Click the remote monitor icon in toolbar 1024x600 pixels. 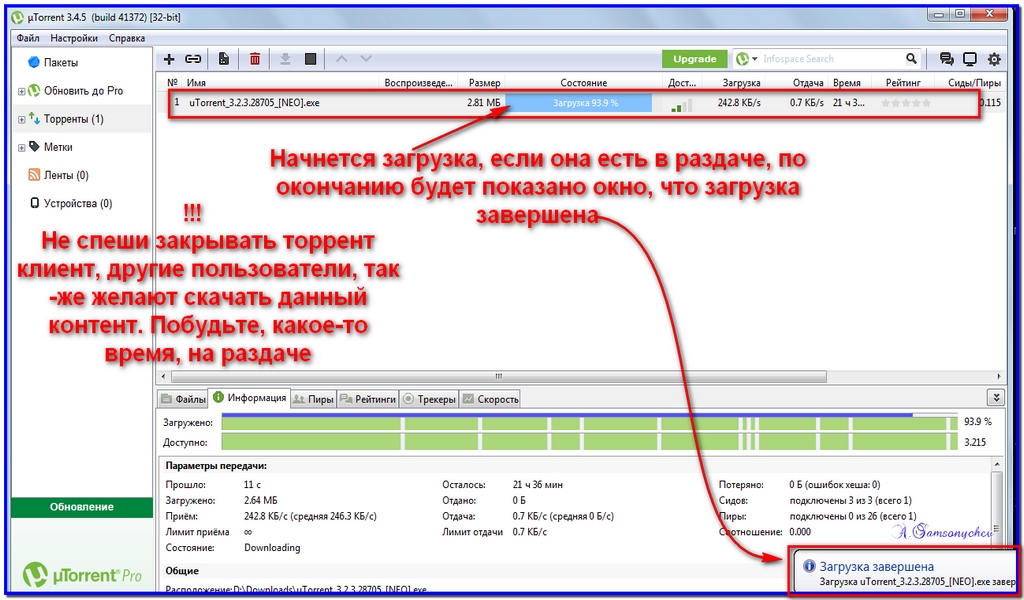click(x=970, y=59)
